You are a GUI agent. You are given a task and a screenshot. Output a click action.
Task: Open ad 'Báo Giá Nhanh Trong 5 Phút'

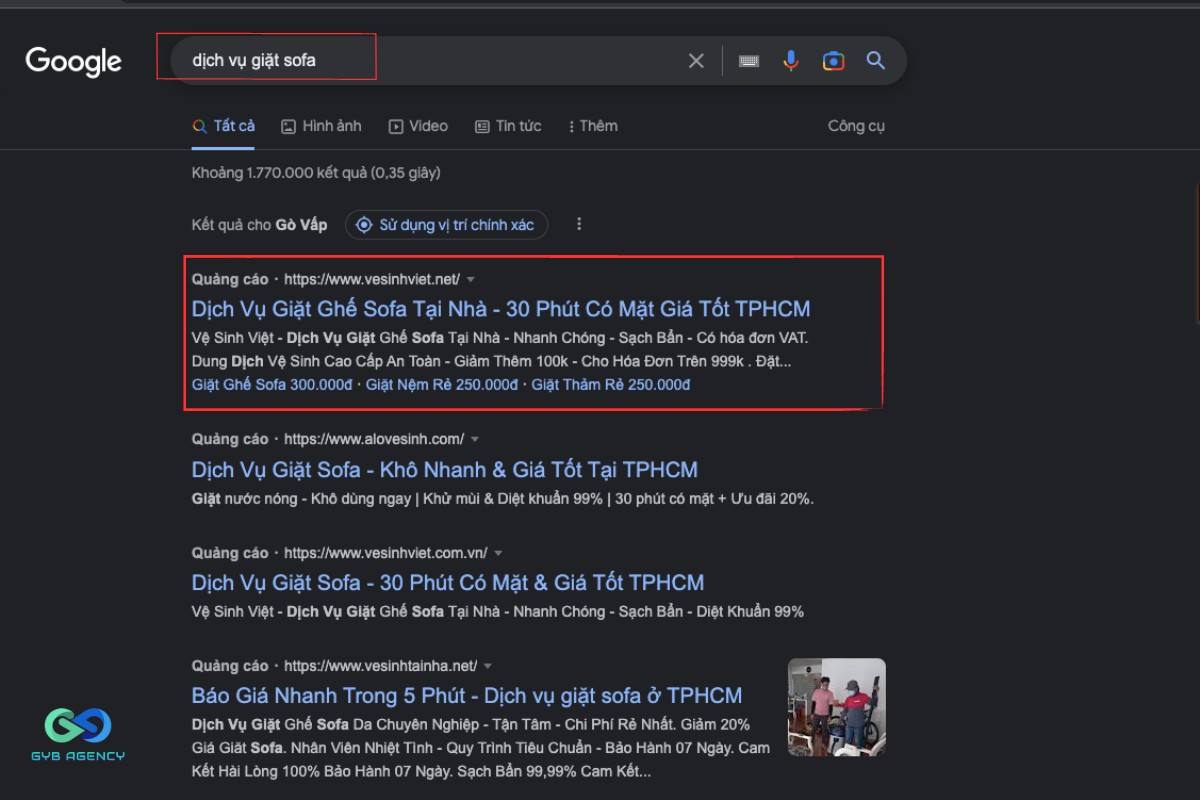click(x=467, y=696)
